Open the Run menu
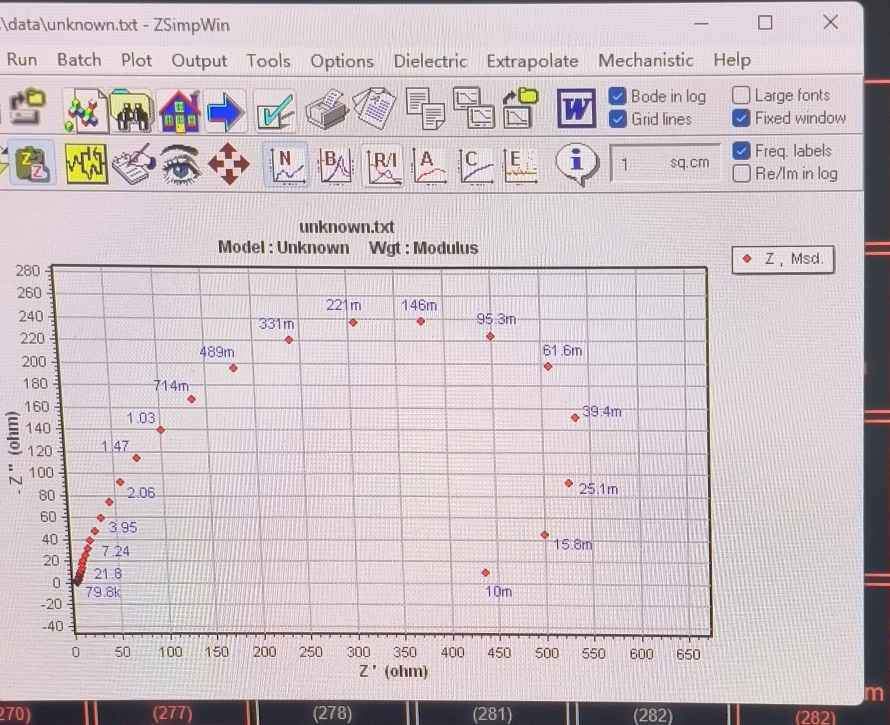Image resolution: width=890 pixels, height=725 pixels. (x=22, y=60)
